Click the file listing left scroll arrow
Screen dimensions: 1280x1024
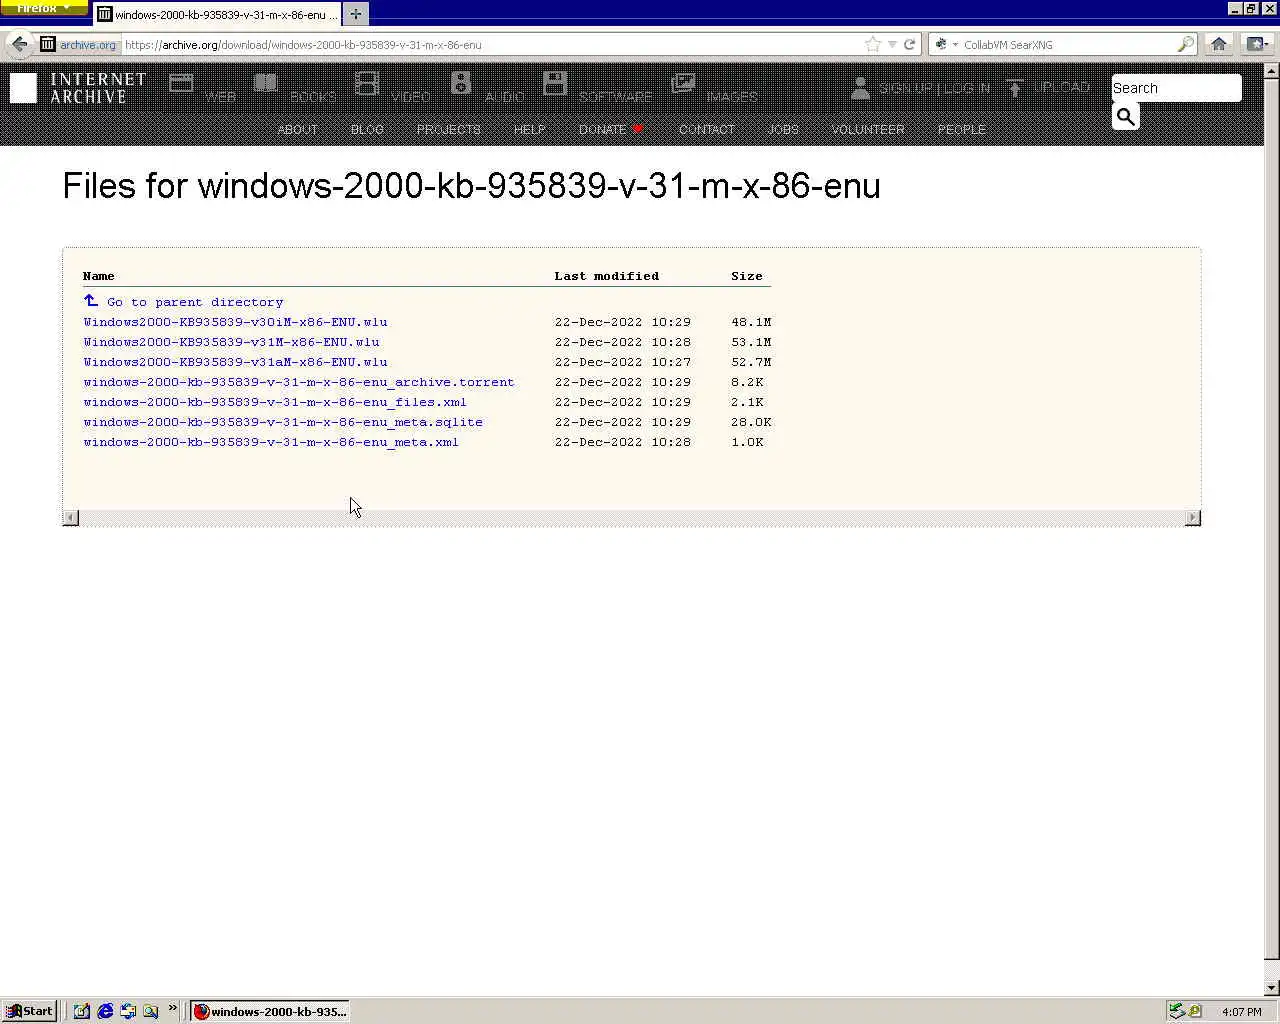point(70,517)
